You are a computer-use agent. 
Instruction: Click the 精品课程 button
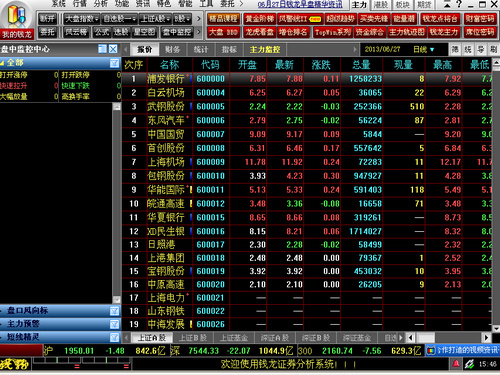[x=223, y=19]
